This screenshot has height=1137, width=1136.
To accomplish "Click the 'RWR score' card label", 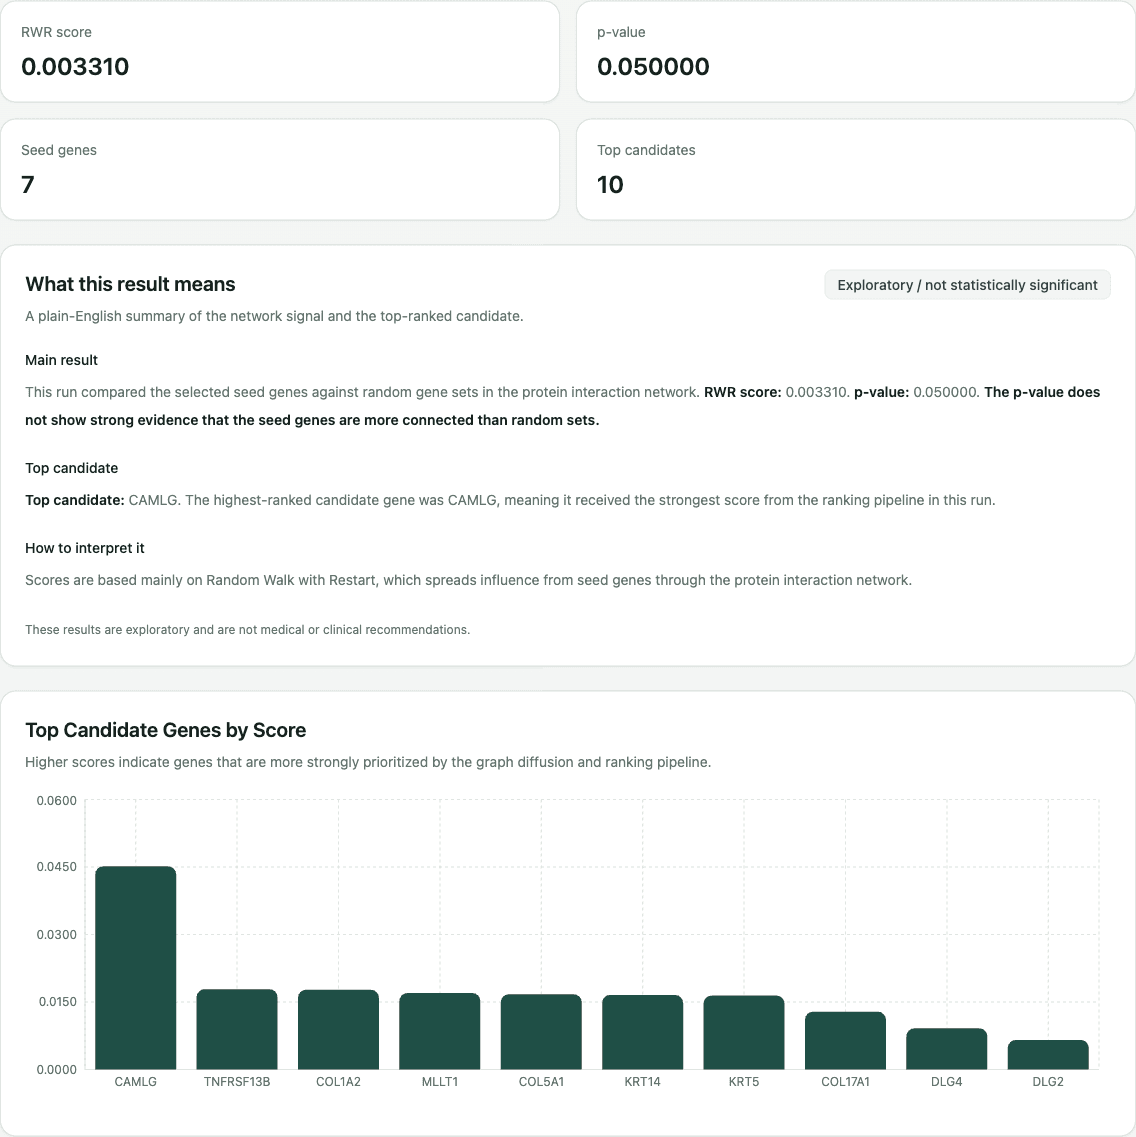I will pos(57,33).
